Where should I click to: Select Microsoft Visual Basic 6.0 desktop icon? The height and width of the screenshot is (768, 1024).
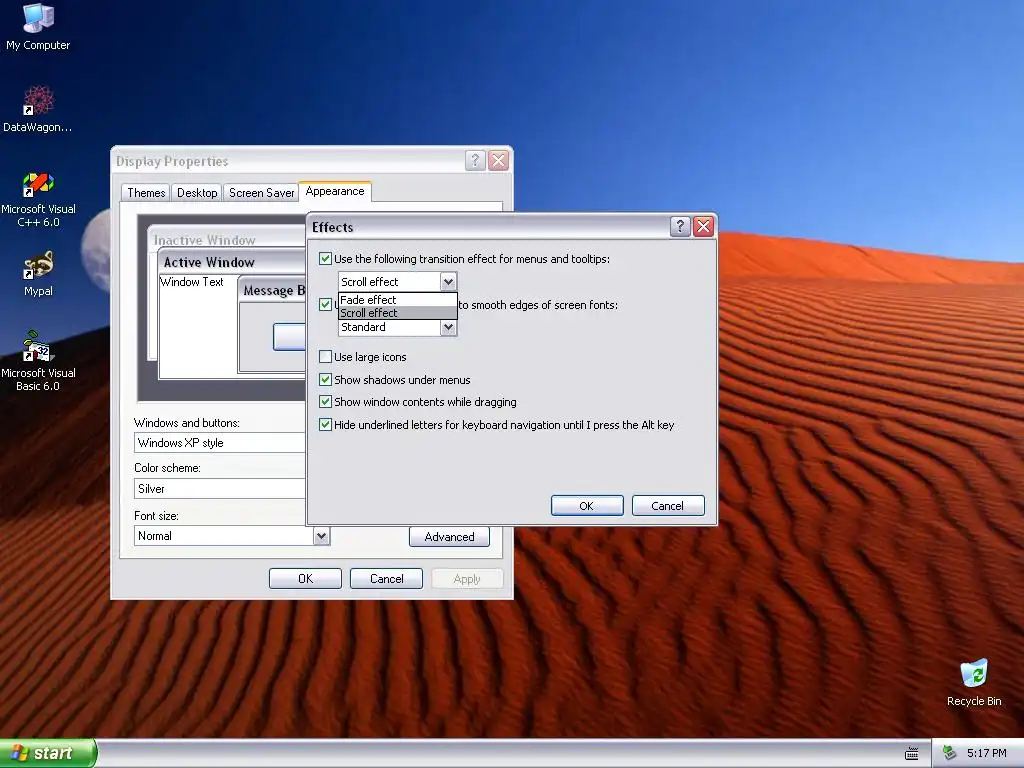coord(38,361)
